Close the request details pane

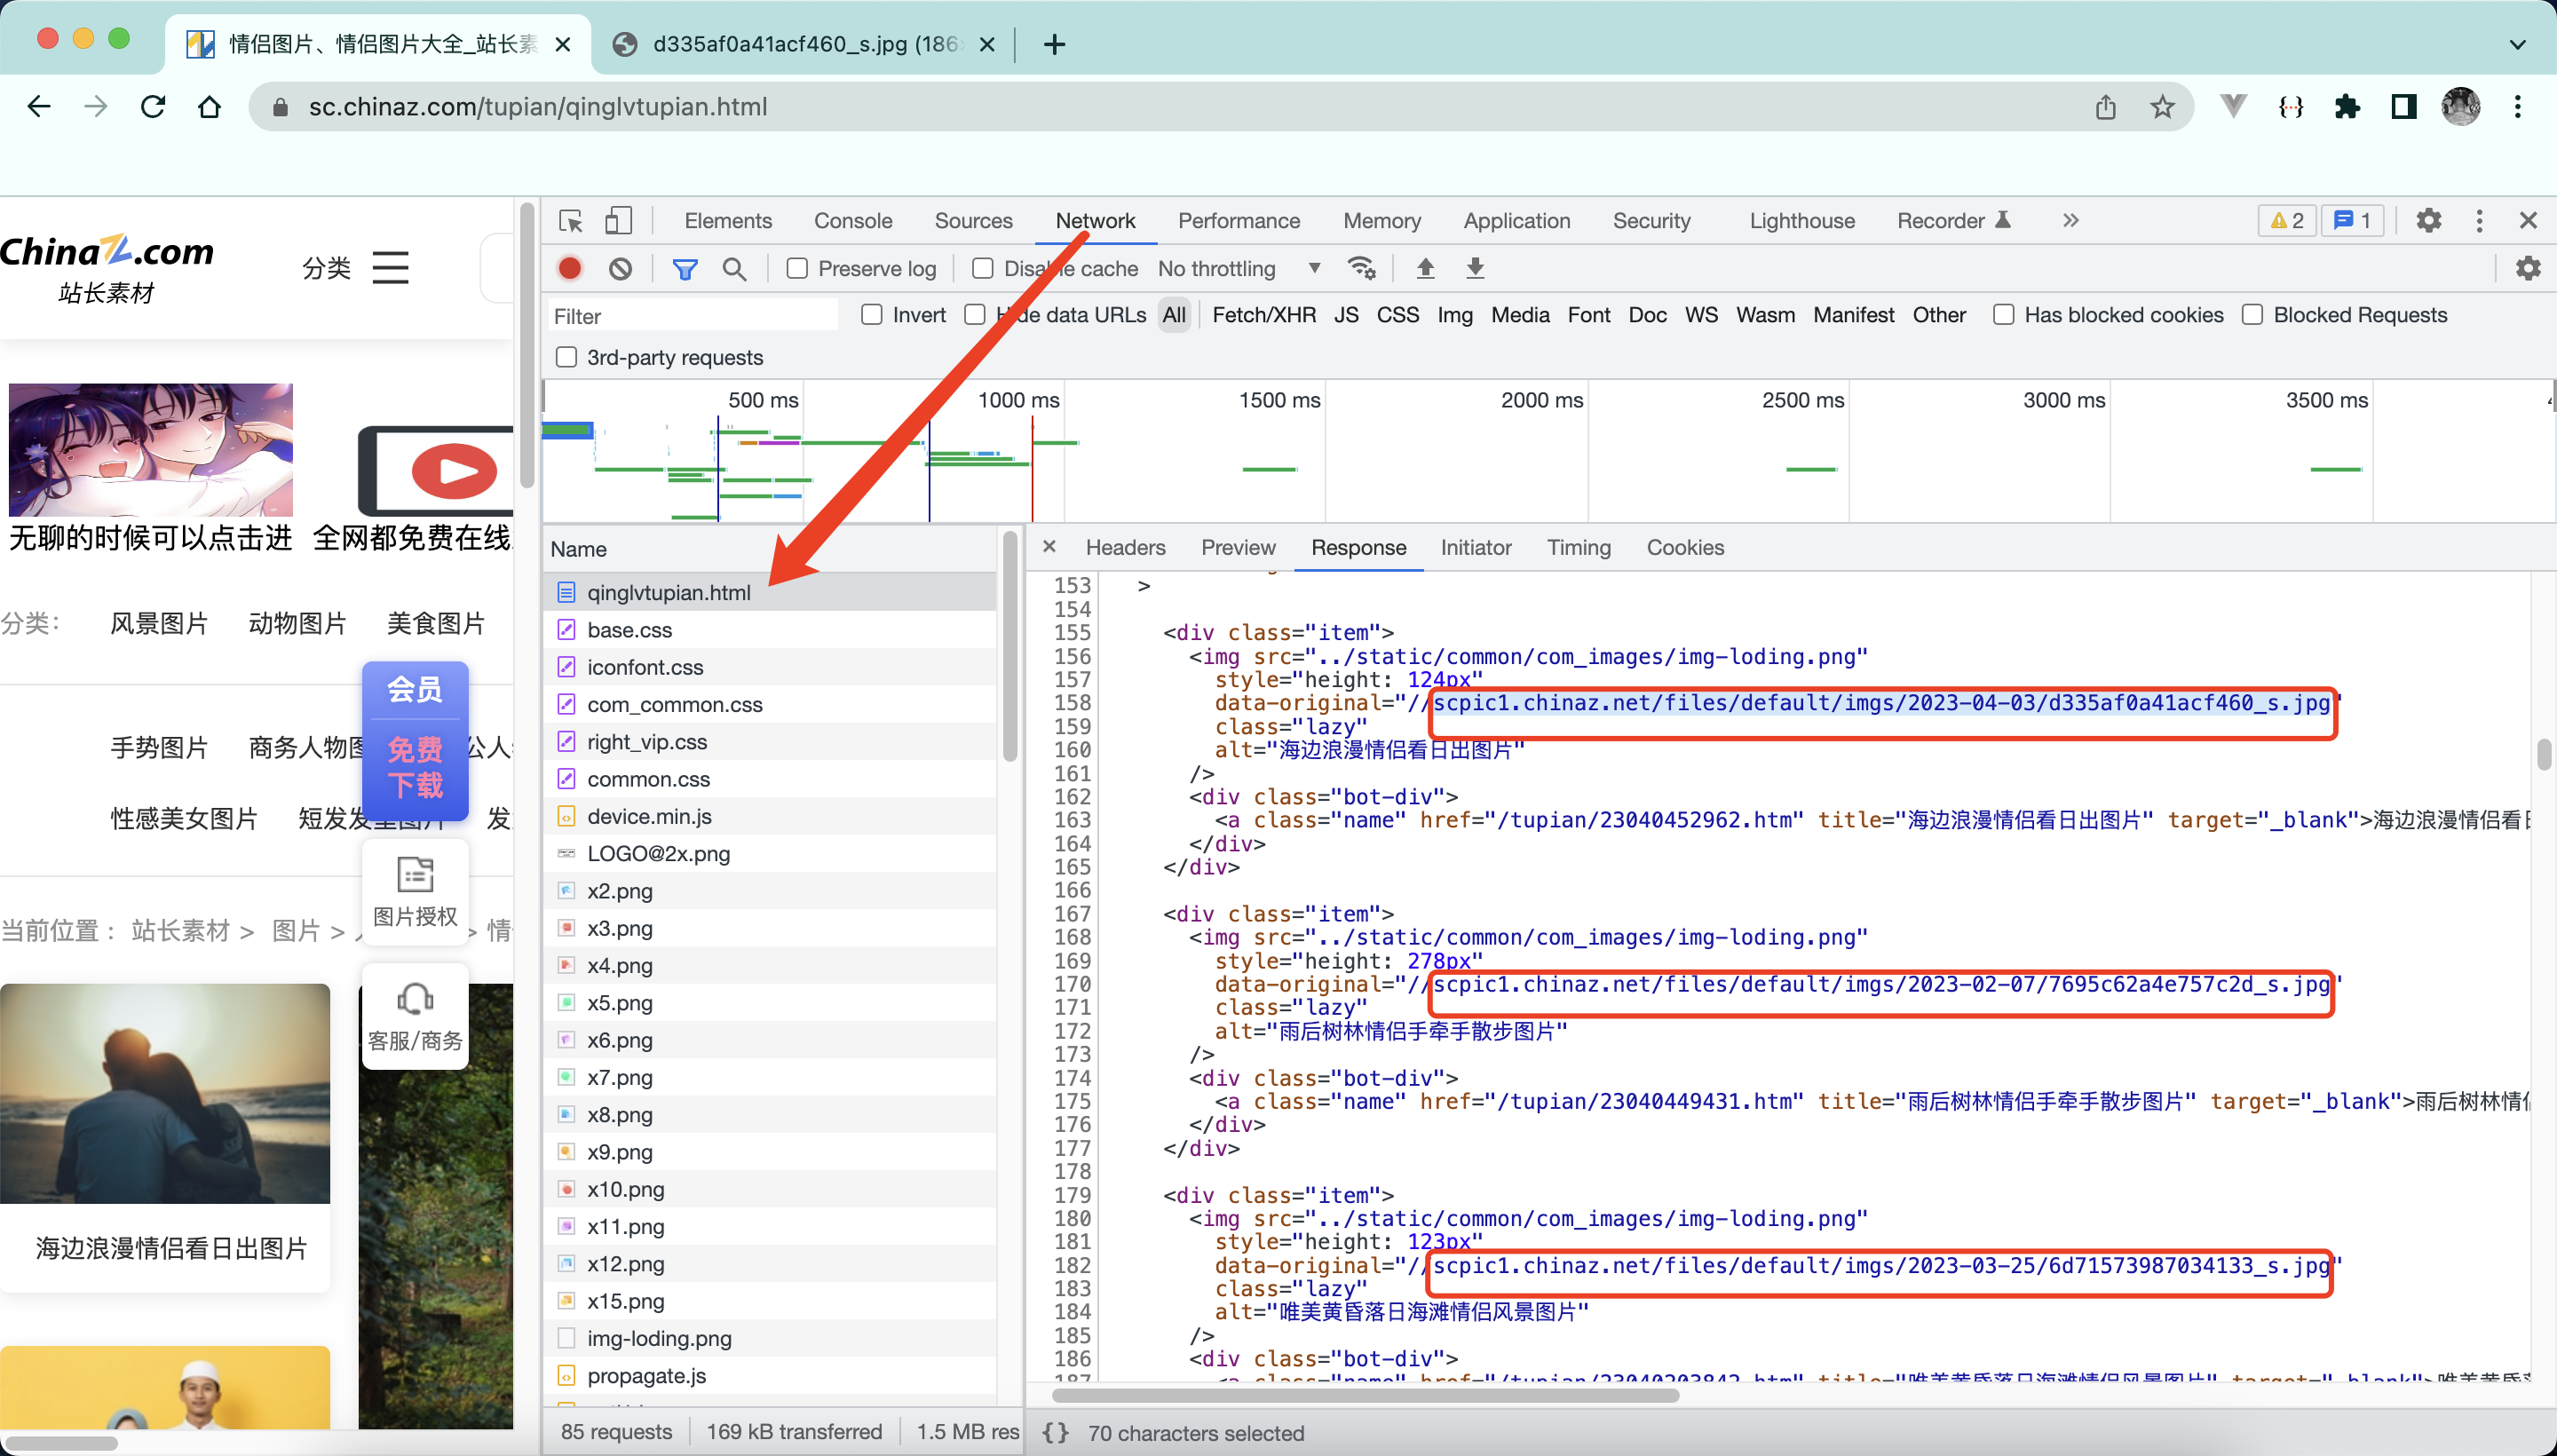pos(1049,547)
